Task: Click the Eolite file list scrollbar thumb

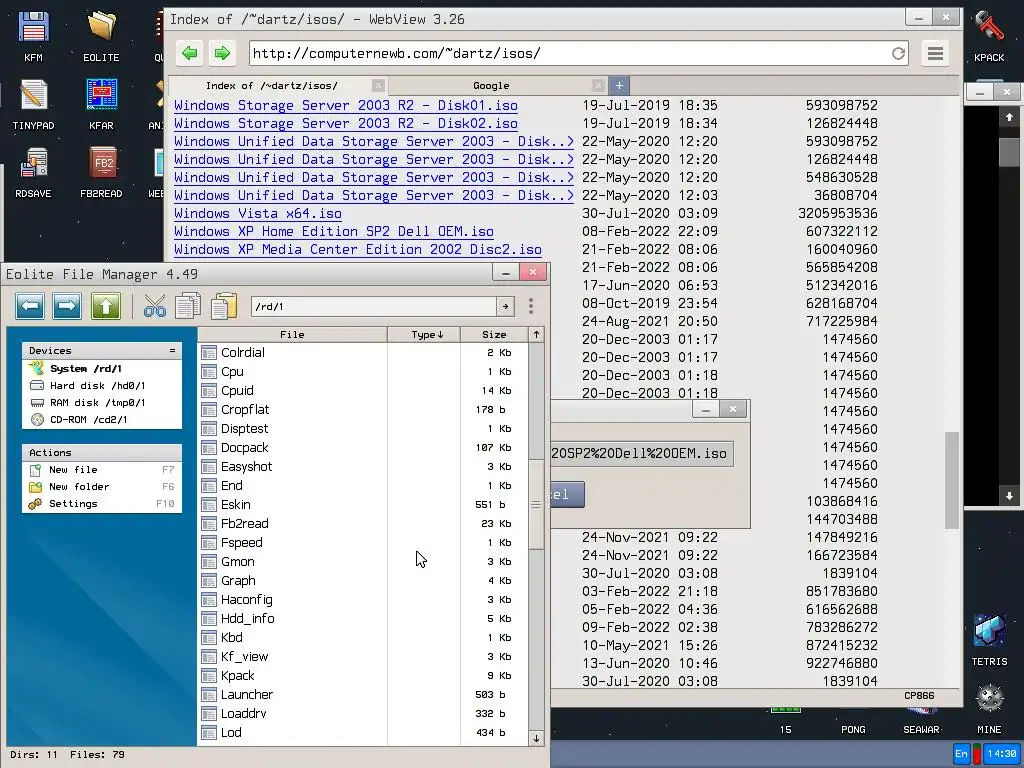Action: [536, 504]
